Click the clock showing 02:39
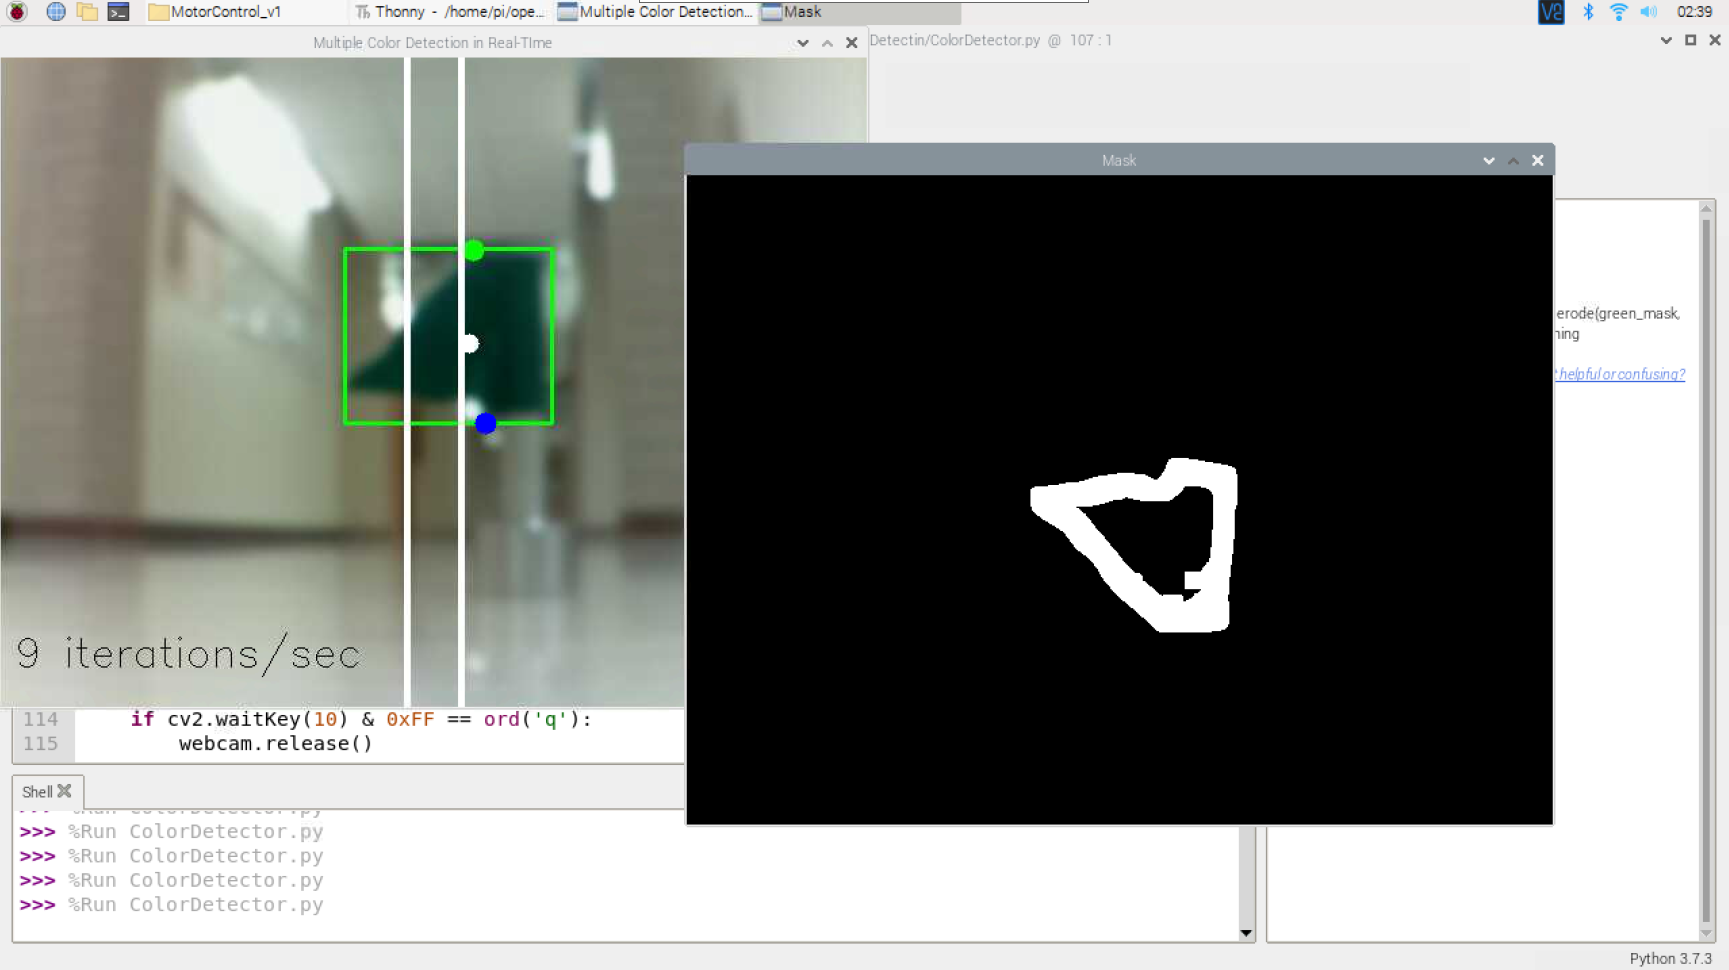This screenshot has height=970, width=1729. [1697, 13]
